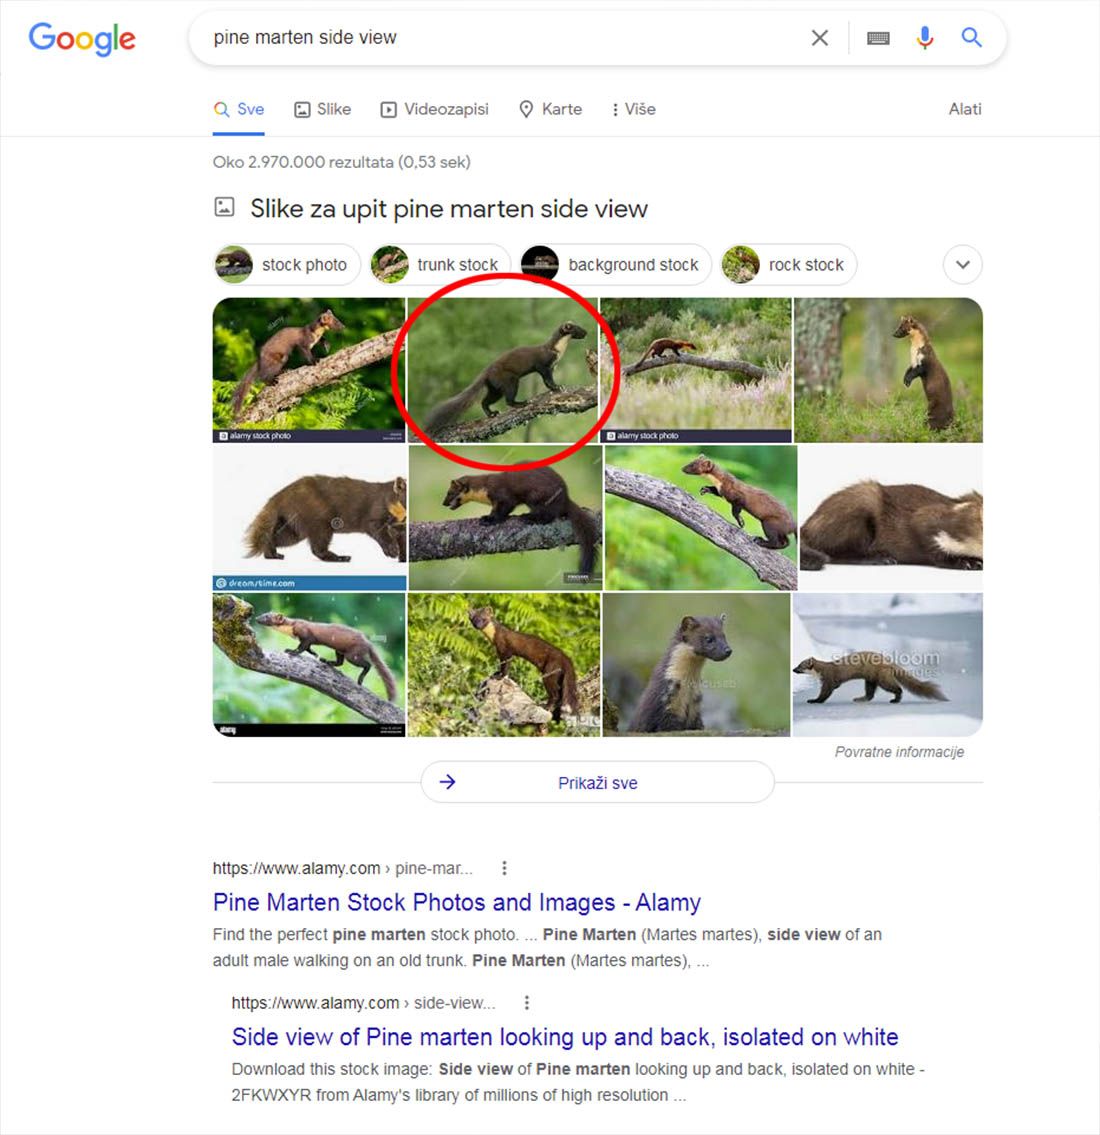1100x1135 pixels.
Task: Select the background stock filter chip
Action: (616, 265)
